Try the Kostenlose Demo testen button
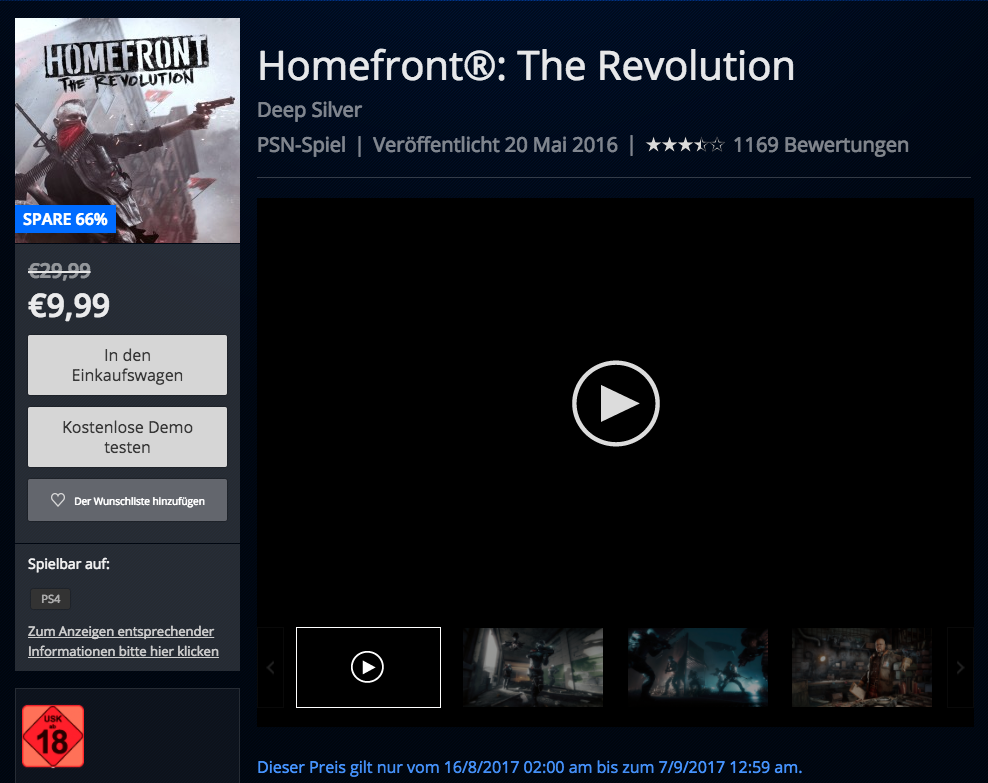988x783 pixels. [127, 437]
